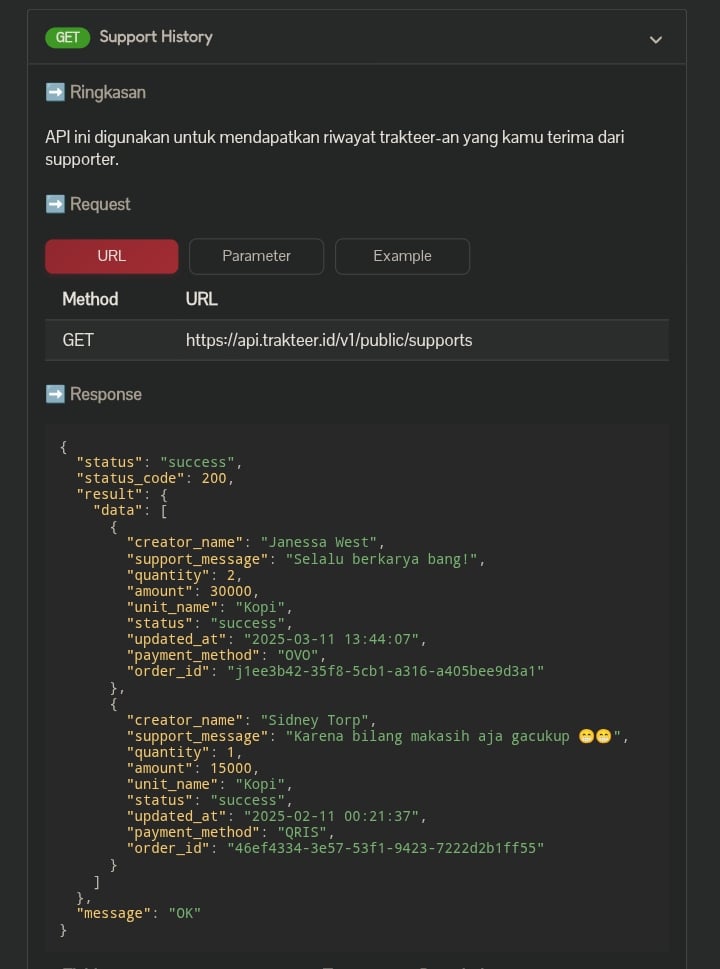Click the arrow icon beside Ringkasan

click(x=55, y=92)
